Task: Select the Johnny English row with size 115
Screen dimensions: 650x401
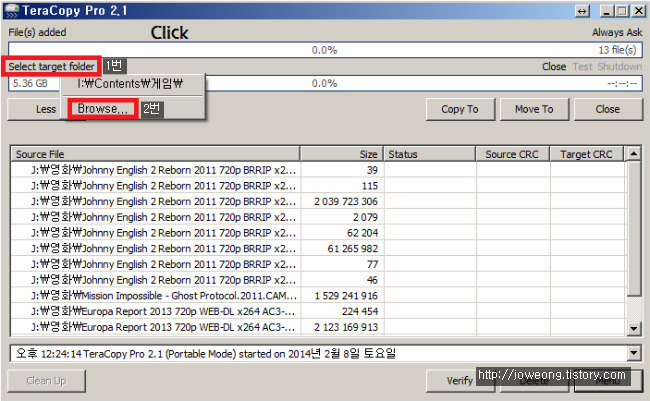Action: (x=318, y=186)
